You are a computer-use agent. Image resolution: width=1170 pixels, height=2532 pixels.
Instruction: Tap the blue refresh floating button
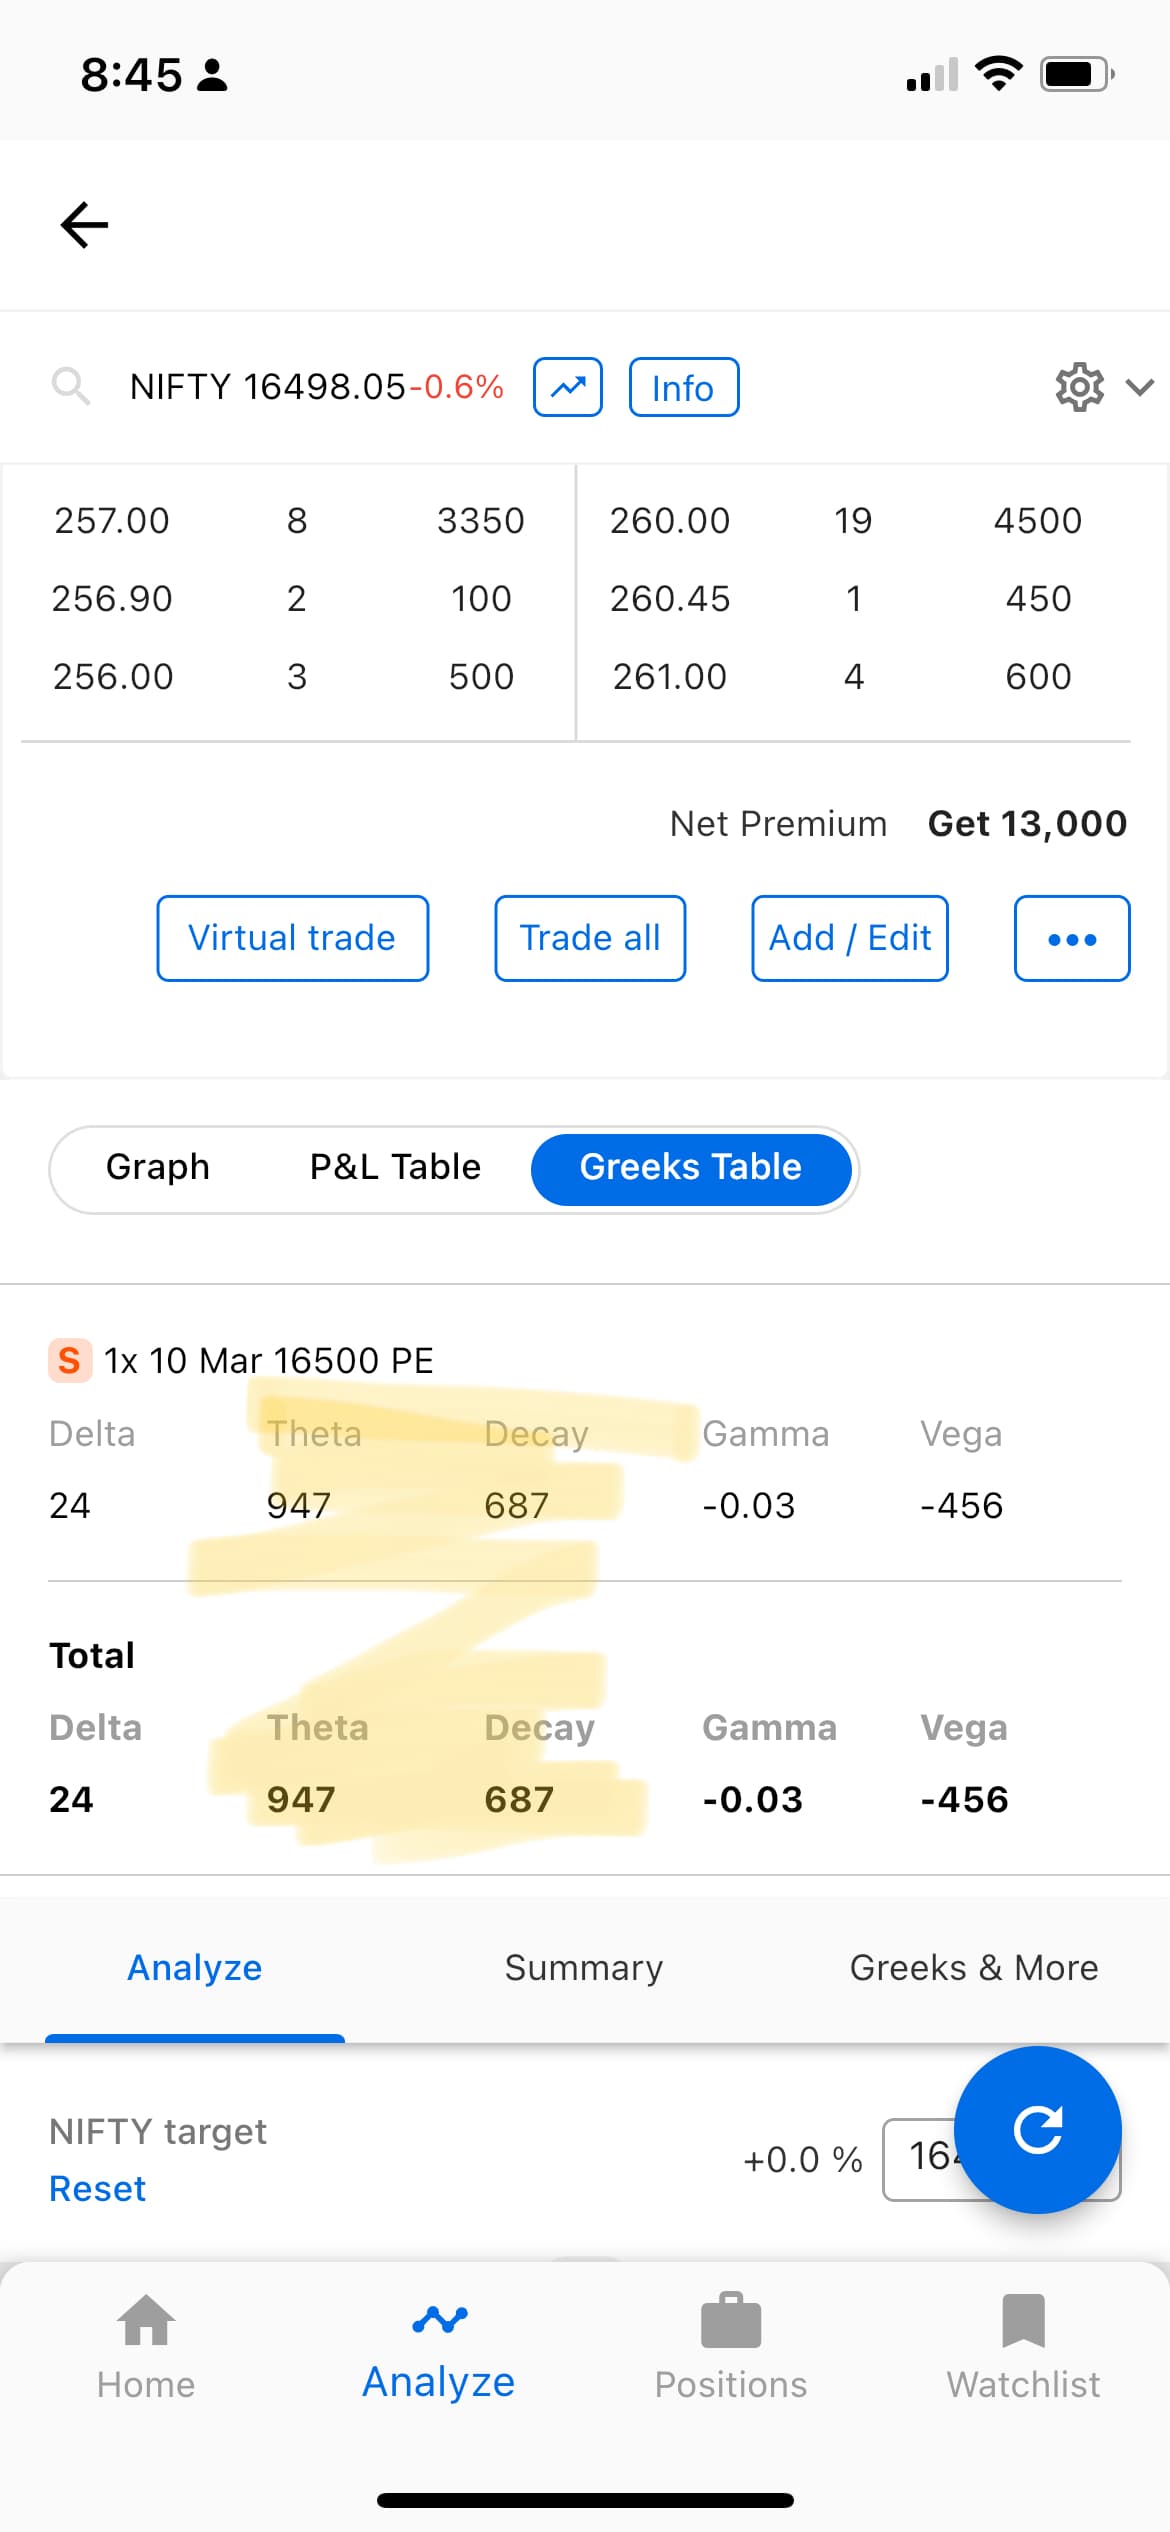[x=1038, y=2130]
